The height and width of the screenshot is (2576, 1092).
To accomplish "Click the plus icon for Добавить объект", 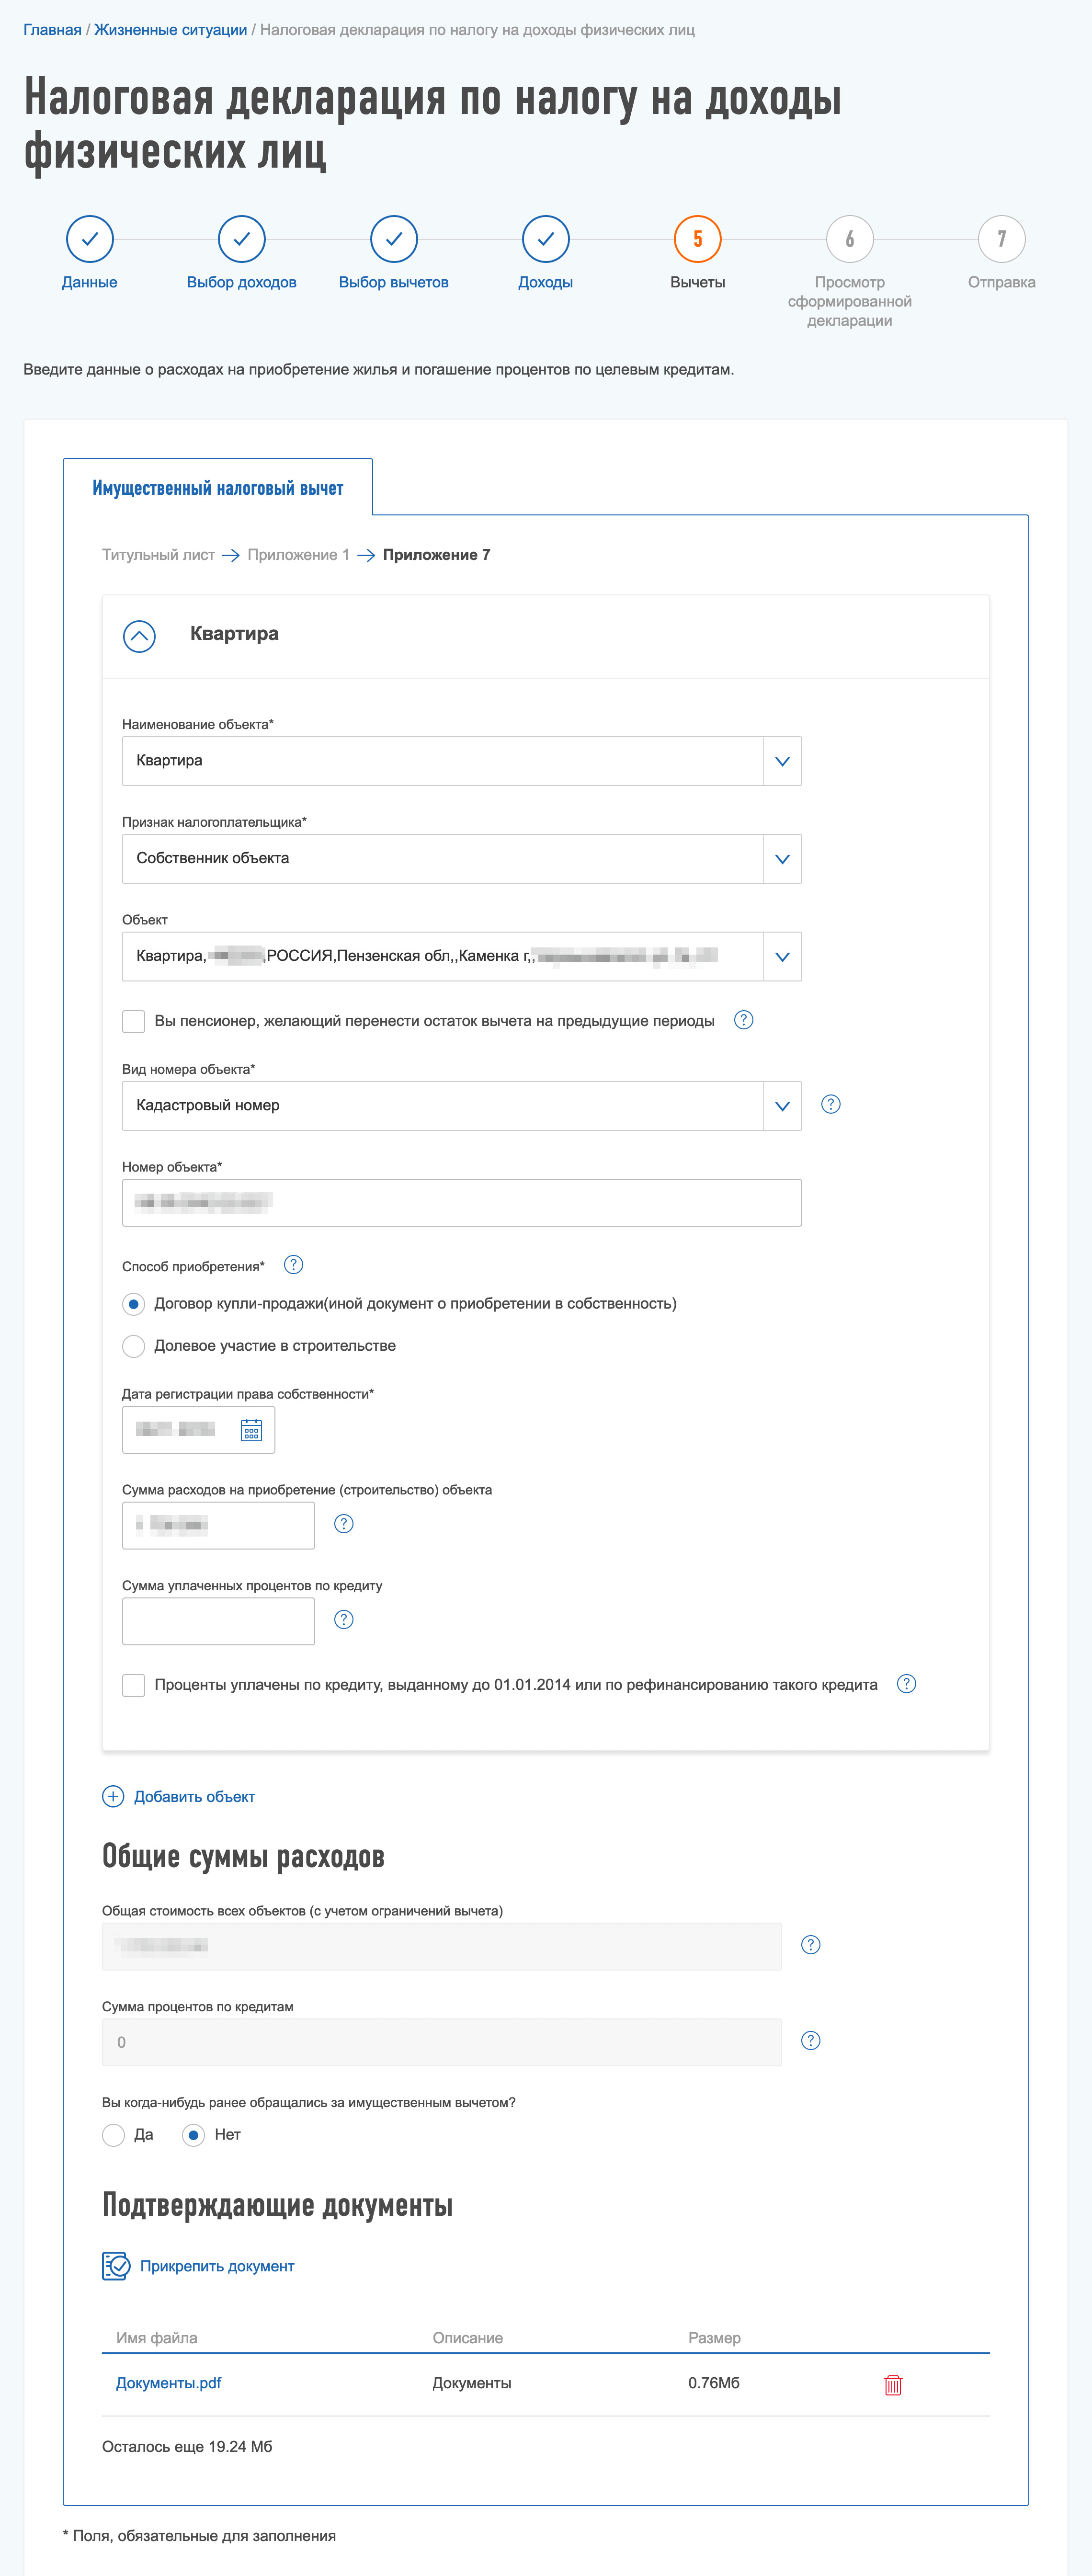I will pyautogui.click(x=113, y=1796).
